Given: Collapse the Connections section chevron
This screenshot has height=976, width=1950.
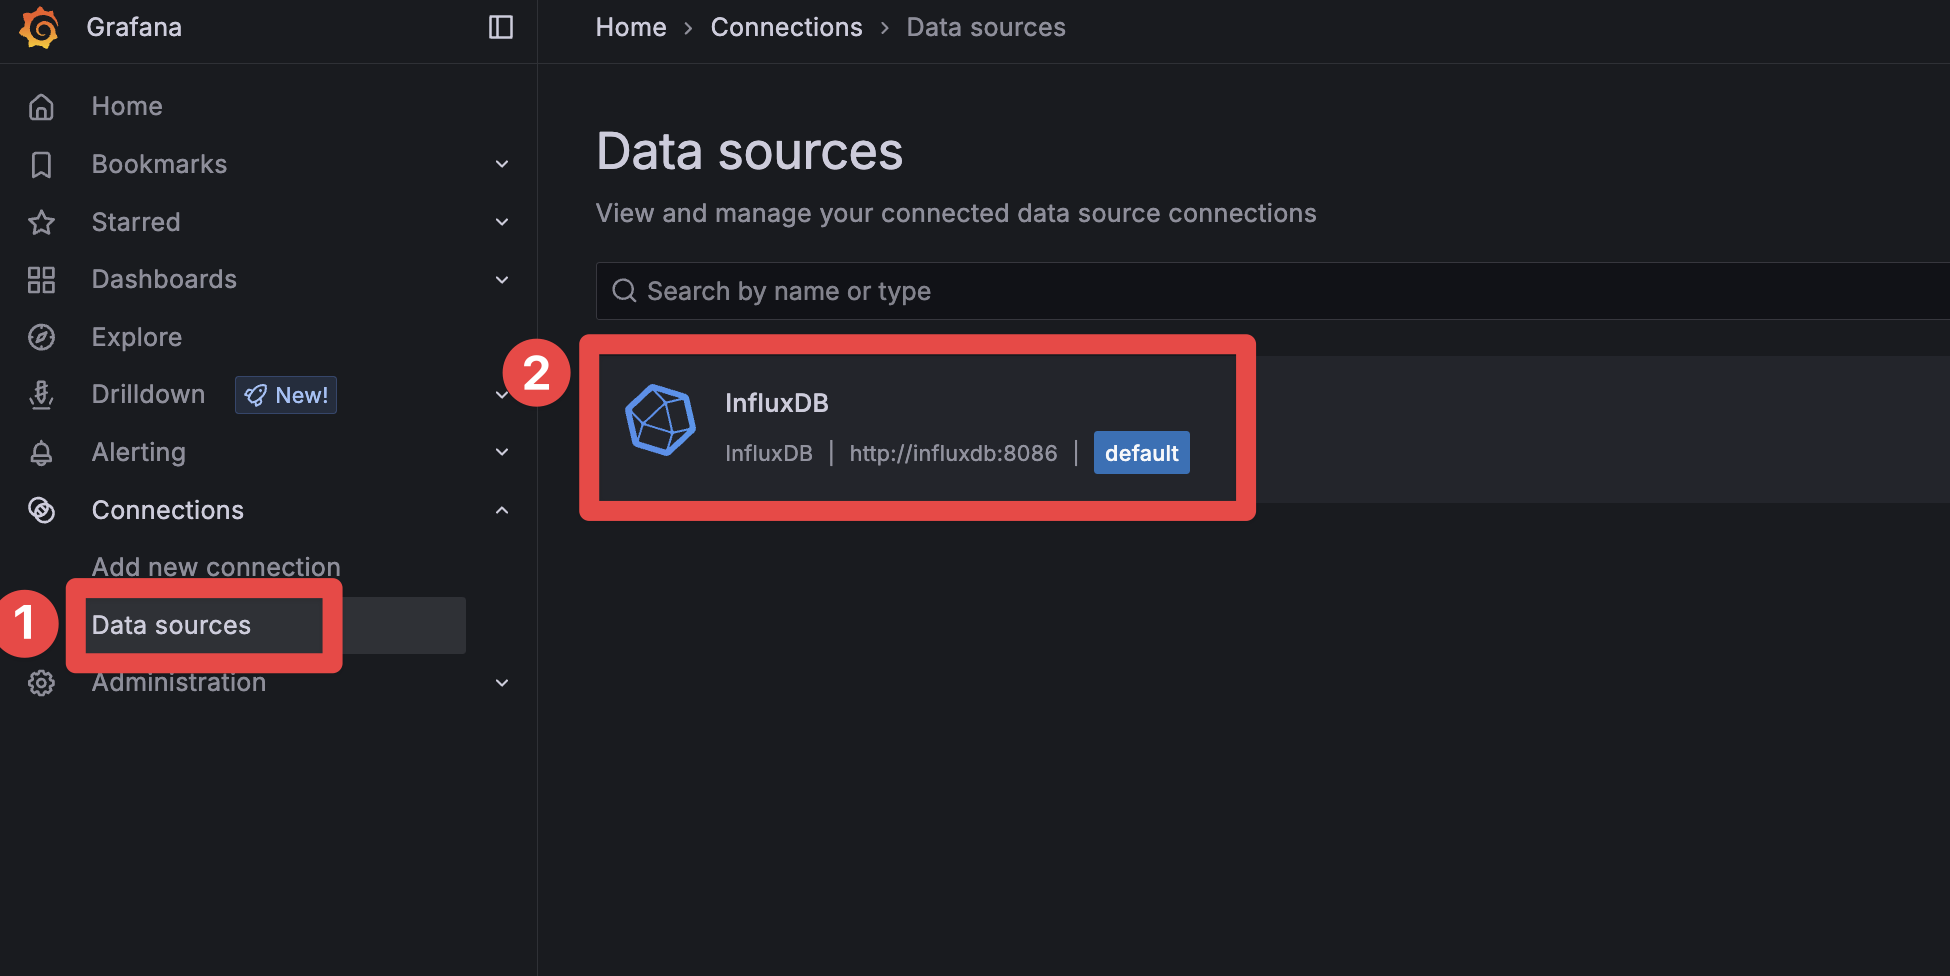Looking at the screenshot, I should [x=502, y=510].
